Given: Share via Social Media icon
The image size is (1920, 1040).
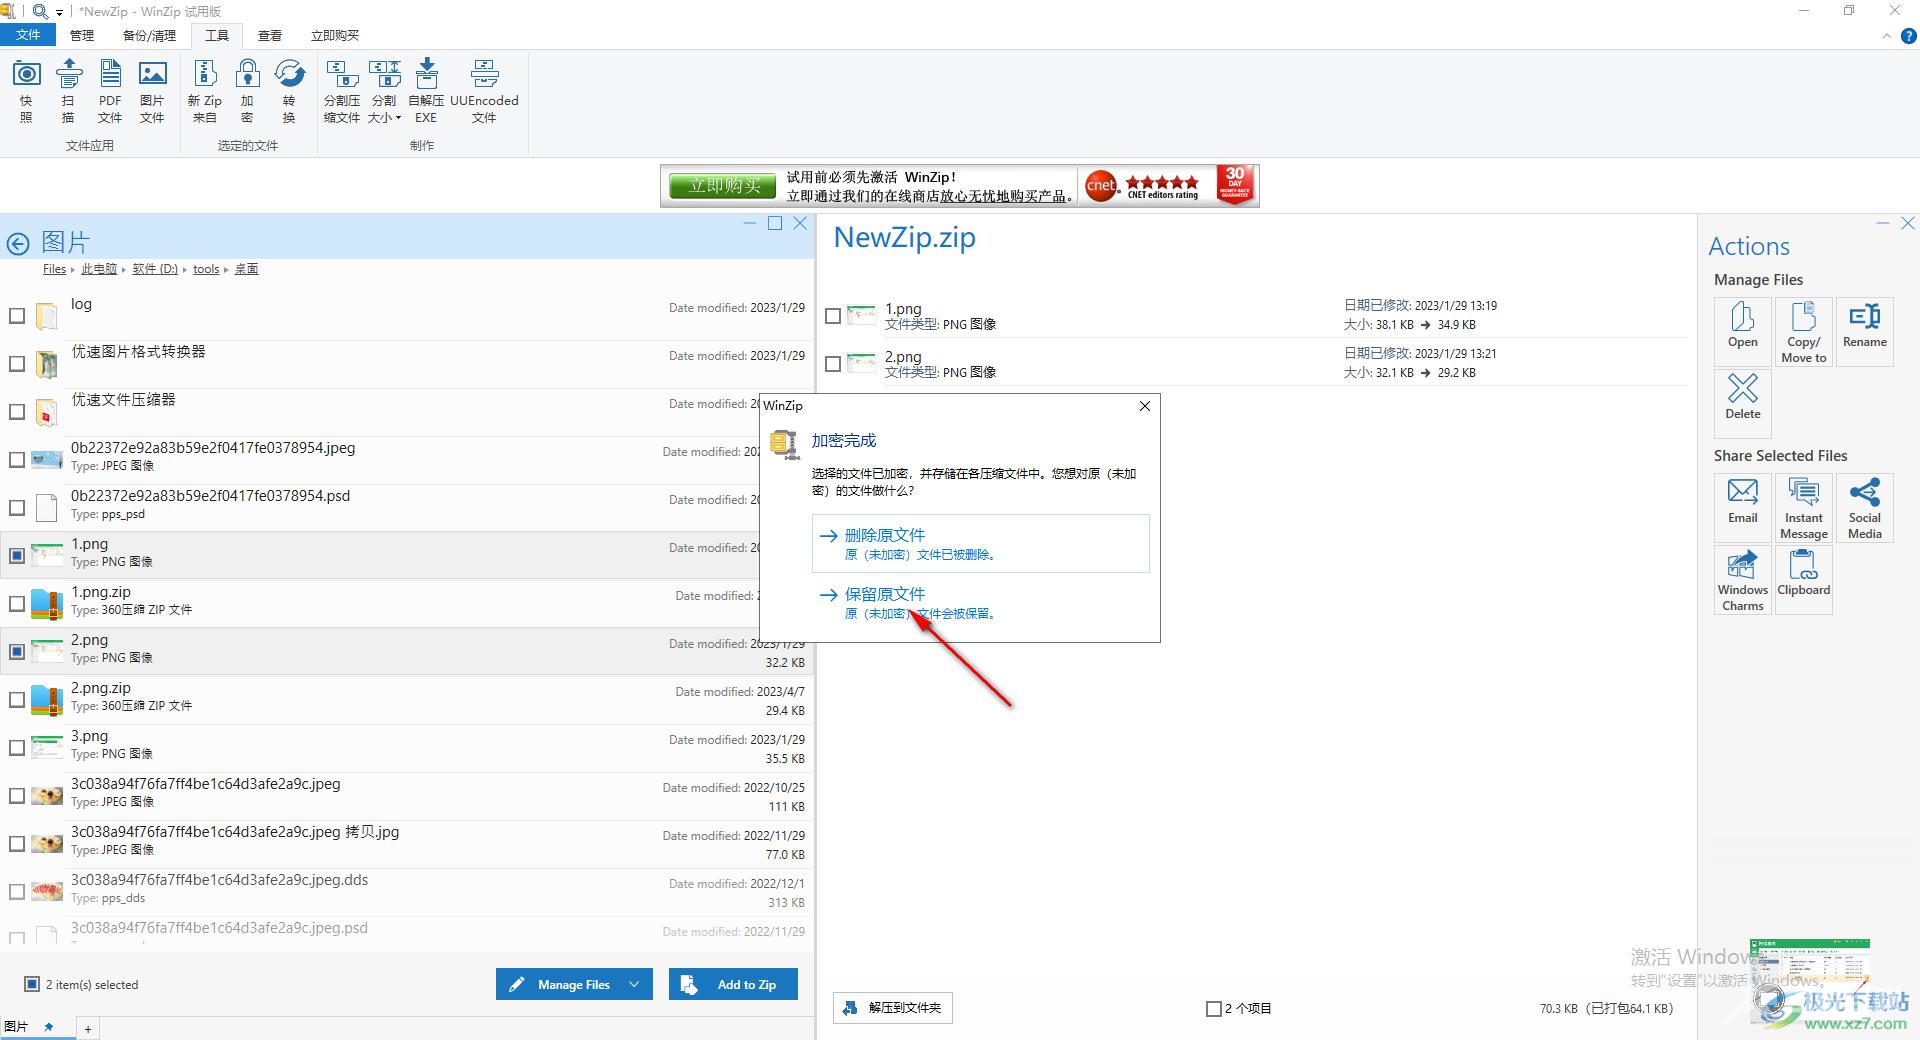Looking at the screenshot, I should click(x=1865, y=507).
